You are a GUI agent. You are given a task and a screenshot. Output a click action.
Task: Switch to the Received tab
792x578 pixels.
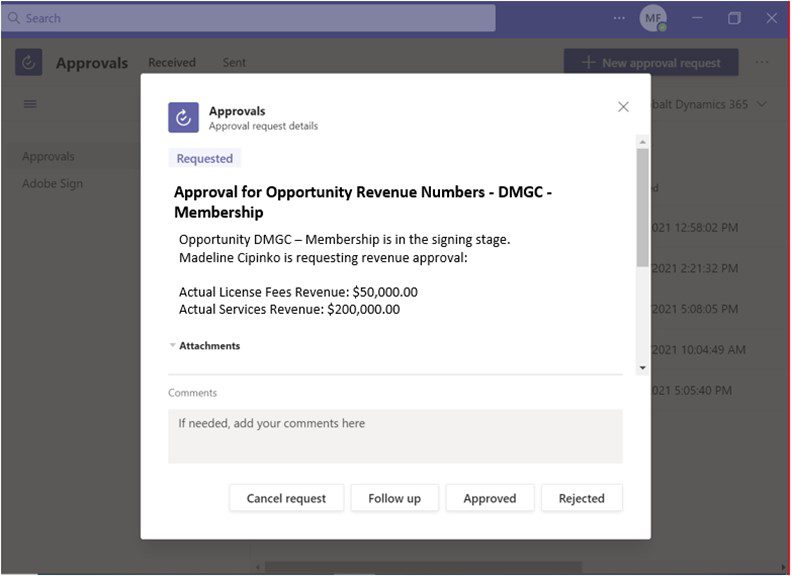coord(172,62)
